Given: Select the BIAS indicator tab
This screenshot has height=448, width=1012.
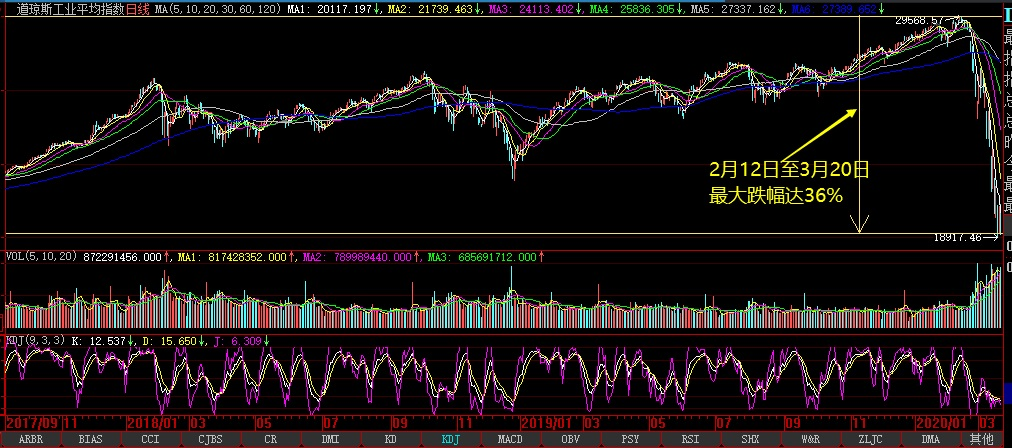Looking at the screenshot, I should pos(90,439).
